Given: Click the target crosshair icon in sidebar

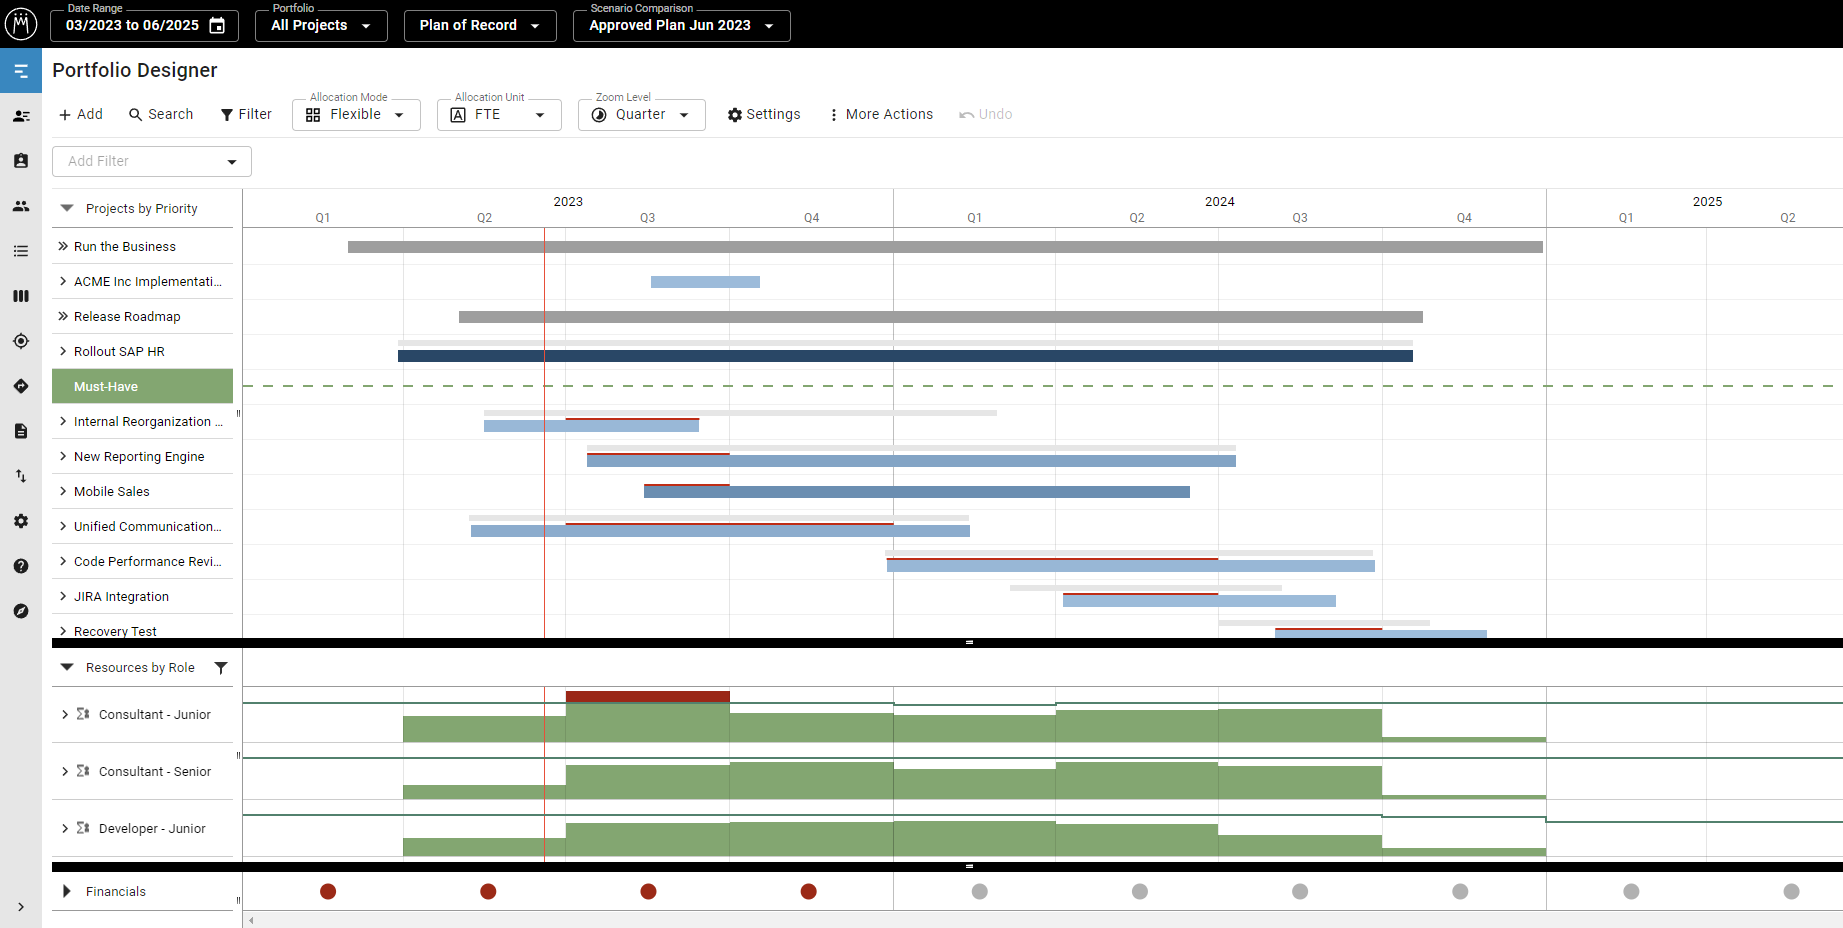Looking at the screenshot, I should click(21, 341).
